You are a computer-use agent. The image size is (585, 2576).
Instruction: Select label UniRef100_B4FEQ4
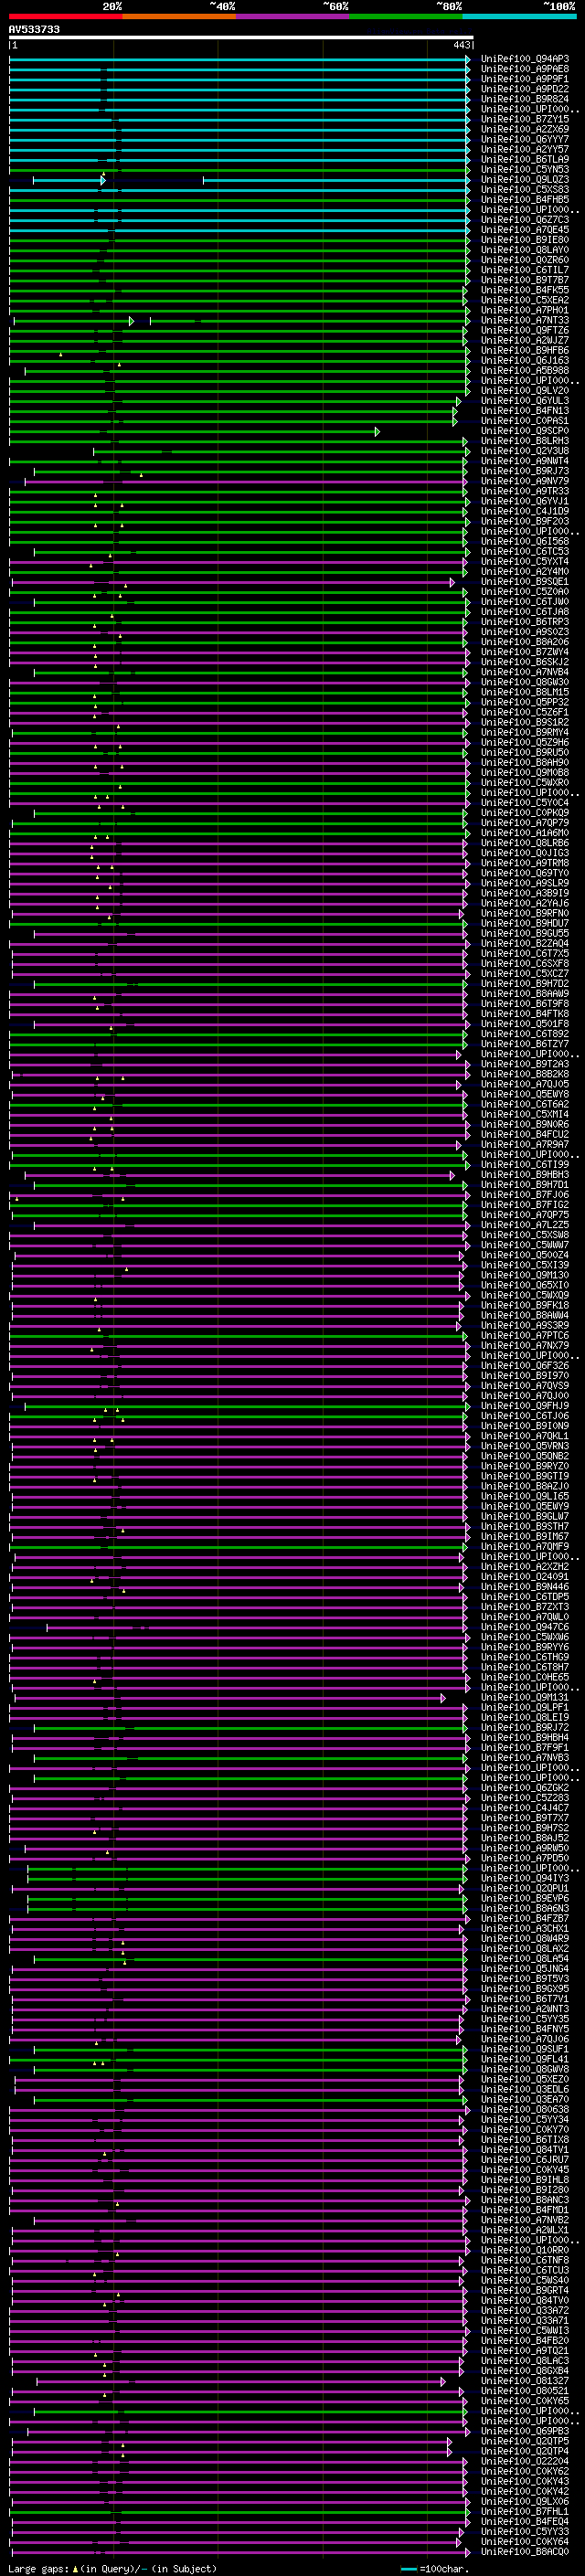click(525, 2520)
